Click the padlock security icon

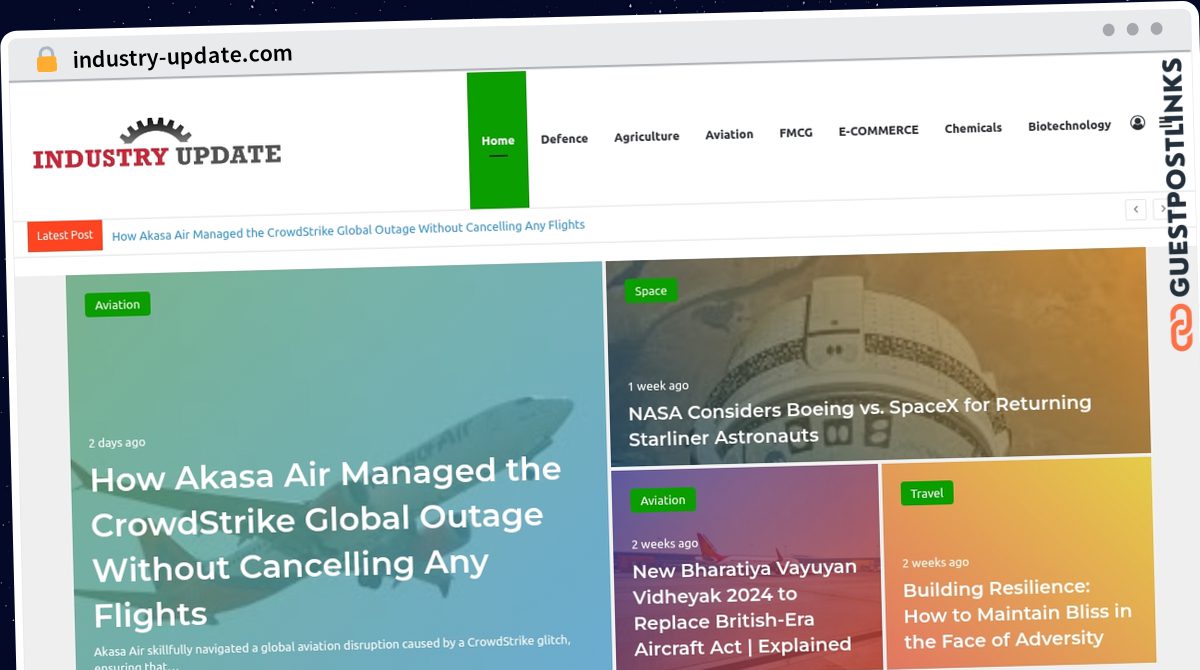click(x=46, y=60)
